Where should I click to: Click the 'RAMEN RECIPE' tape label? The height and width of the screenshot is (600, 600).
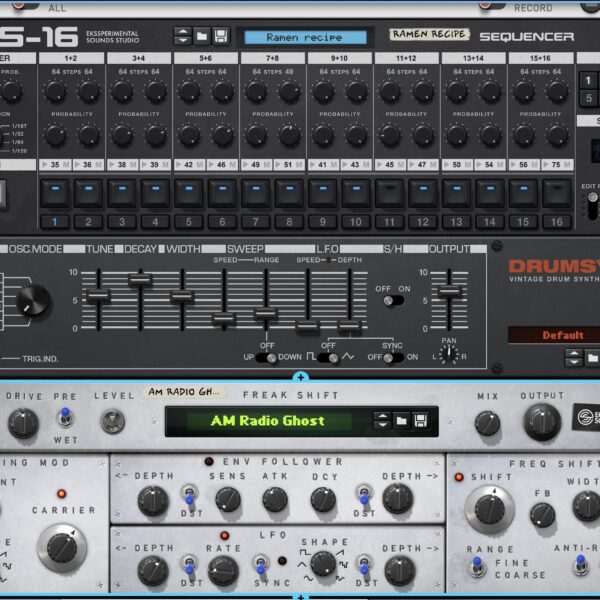(429, 34)
